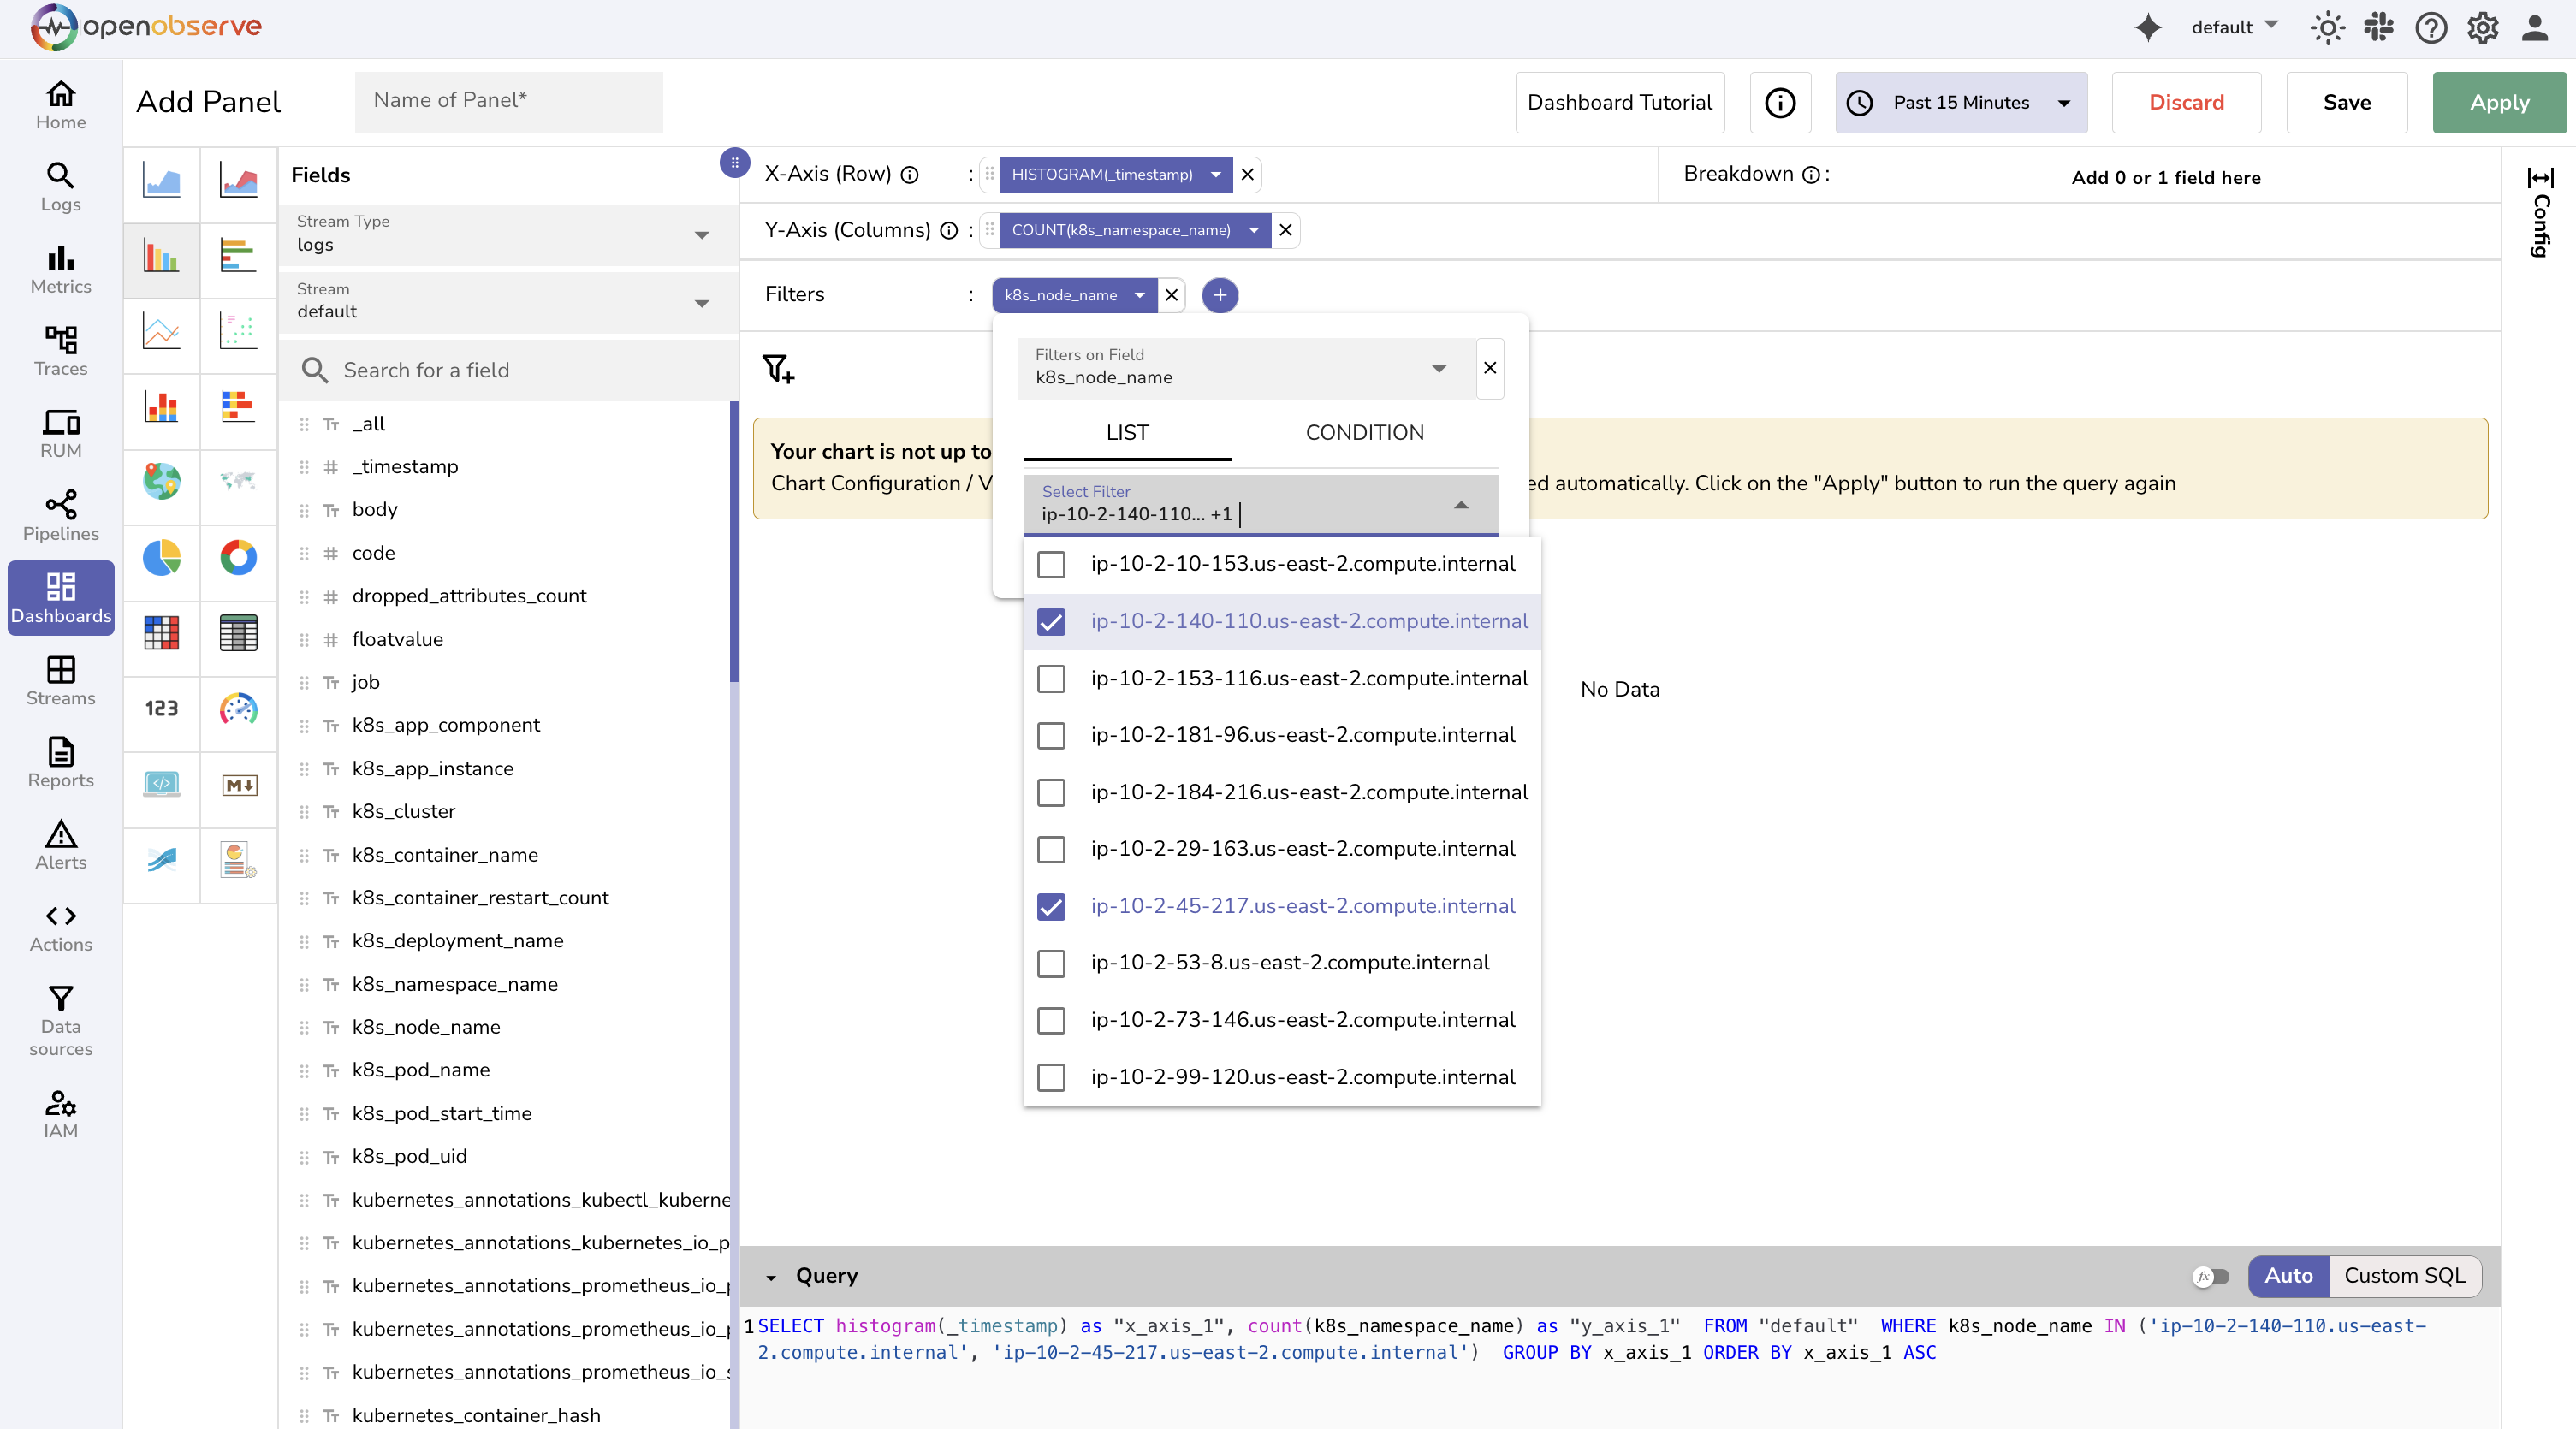Click the add filter funnel icon
This screenshot has height=1429, width=2576.
[x=778, y=369]
